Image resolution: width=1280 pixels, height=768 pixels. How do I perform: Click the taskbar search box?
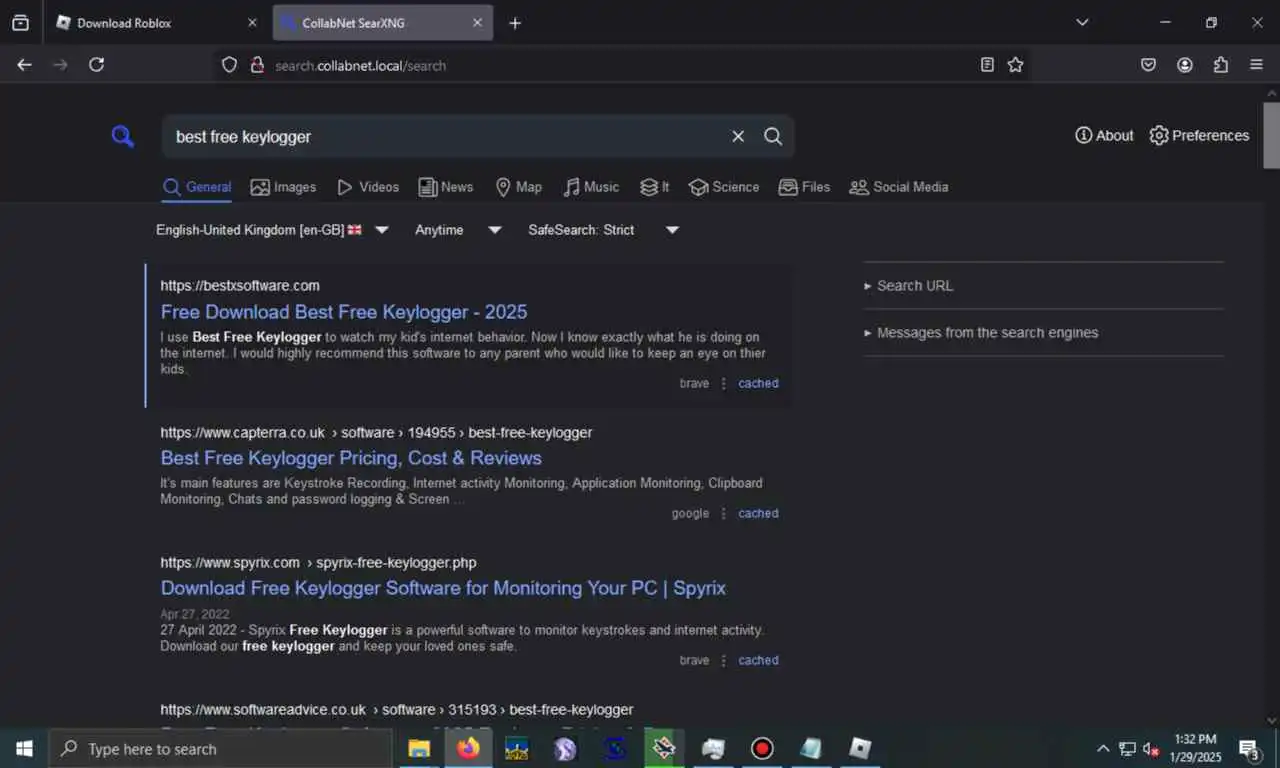pos(220,749)
